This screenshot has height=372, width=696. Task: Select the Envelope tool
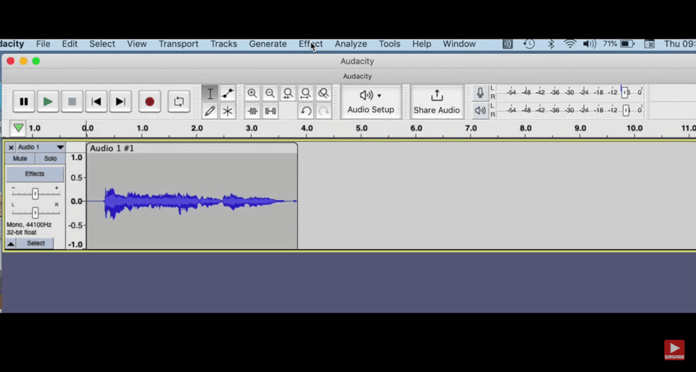point(227,93)
